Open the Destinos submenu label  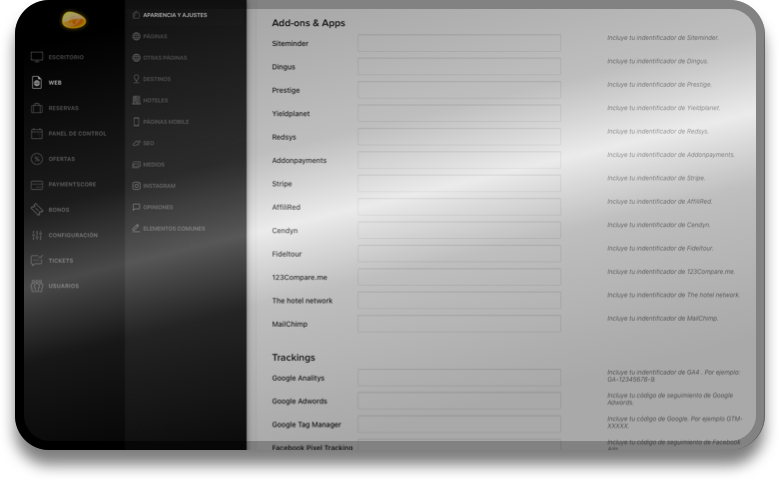click(x=157, y=79)
